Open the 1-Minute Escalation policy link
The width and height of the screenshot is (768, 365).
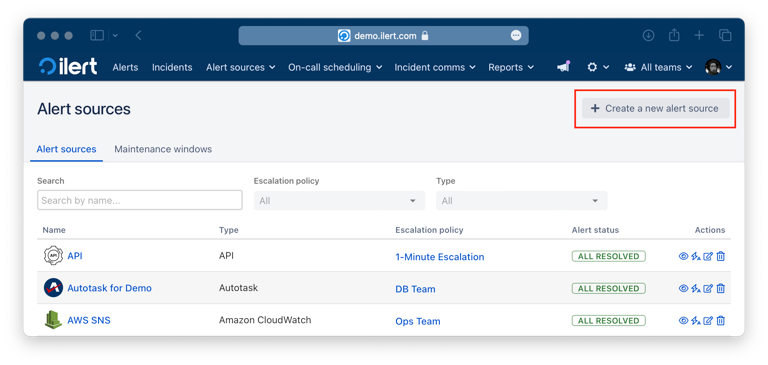[440, 257]
